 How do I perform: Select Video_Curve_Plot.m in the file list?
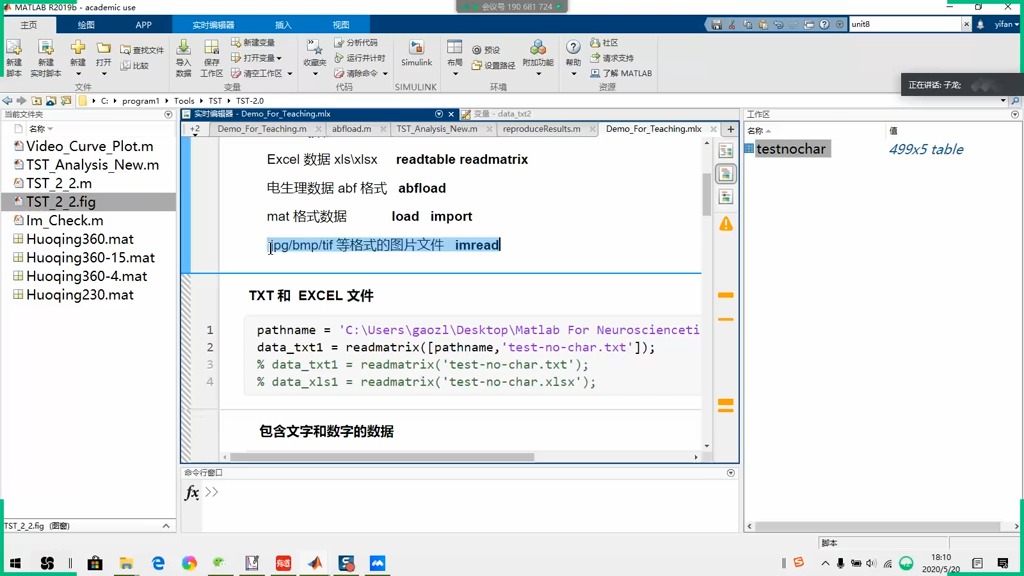(89, 146)
